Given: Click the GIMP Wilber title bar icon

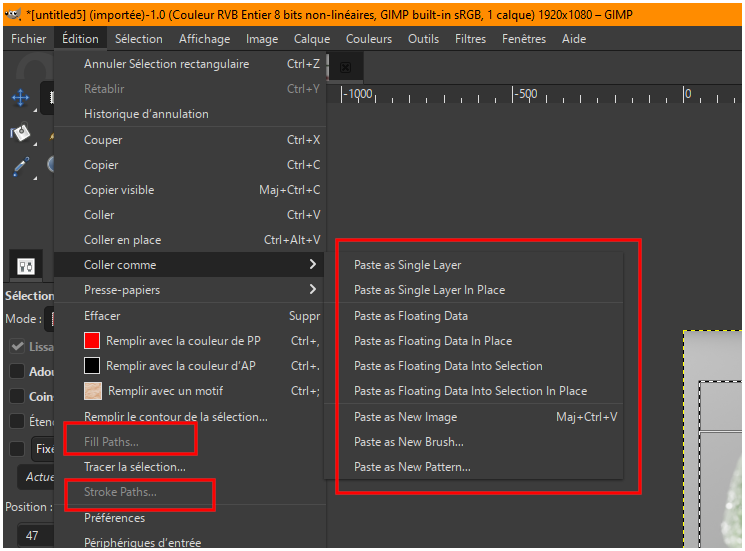Looking at the screenshot, I should [13, 12].
